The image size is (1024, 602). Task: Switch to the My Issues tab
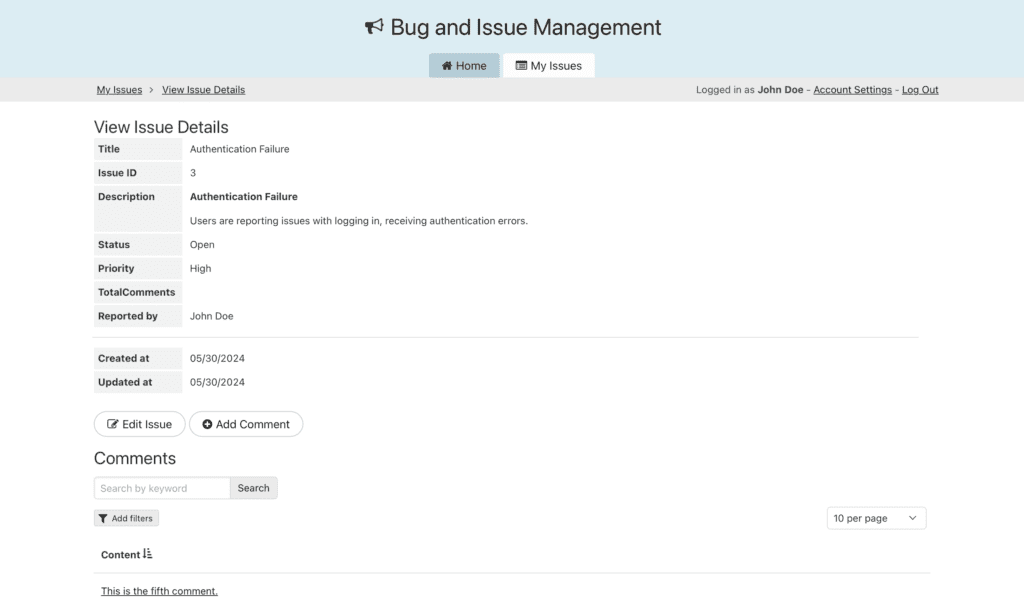tap(549, 66)
